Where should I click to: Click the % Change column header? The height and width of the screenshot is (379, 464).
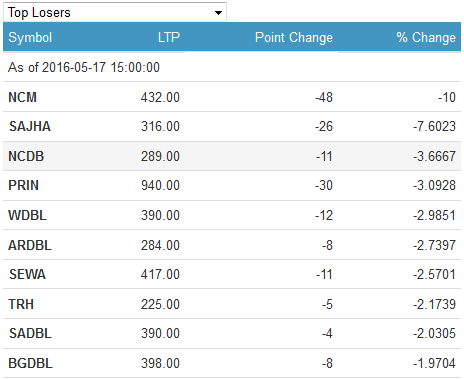[426, 37]
